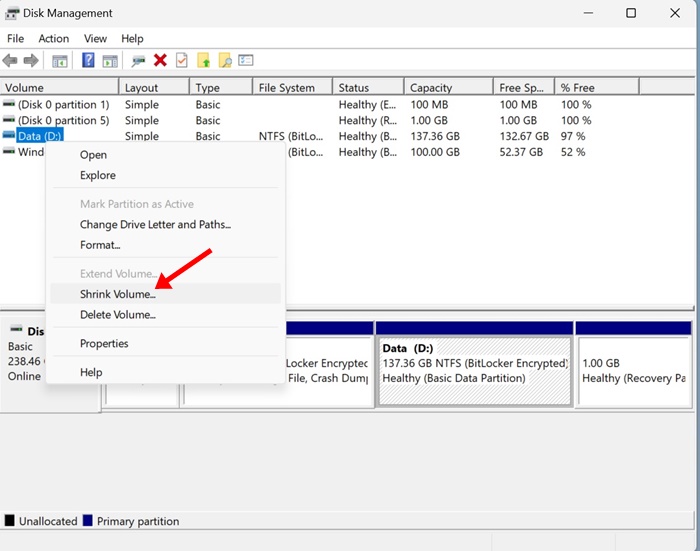This screenshot has height=551, width=700.
Task: Click the folder with green arrow icon
Action: [x=203, y=60]
